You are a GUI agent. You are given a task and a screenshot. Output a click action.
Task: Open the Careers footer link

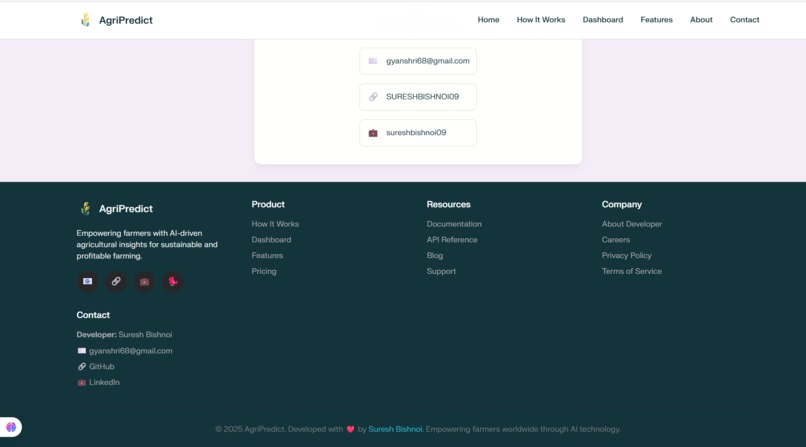[616, 240]
